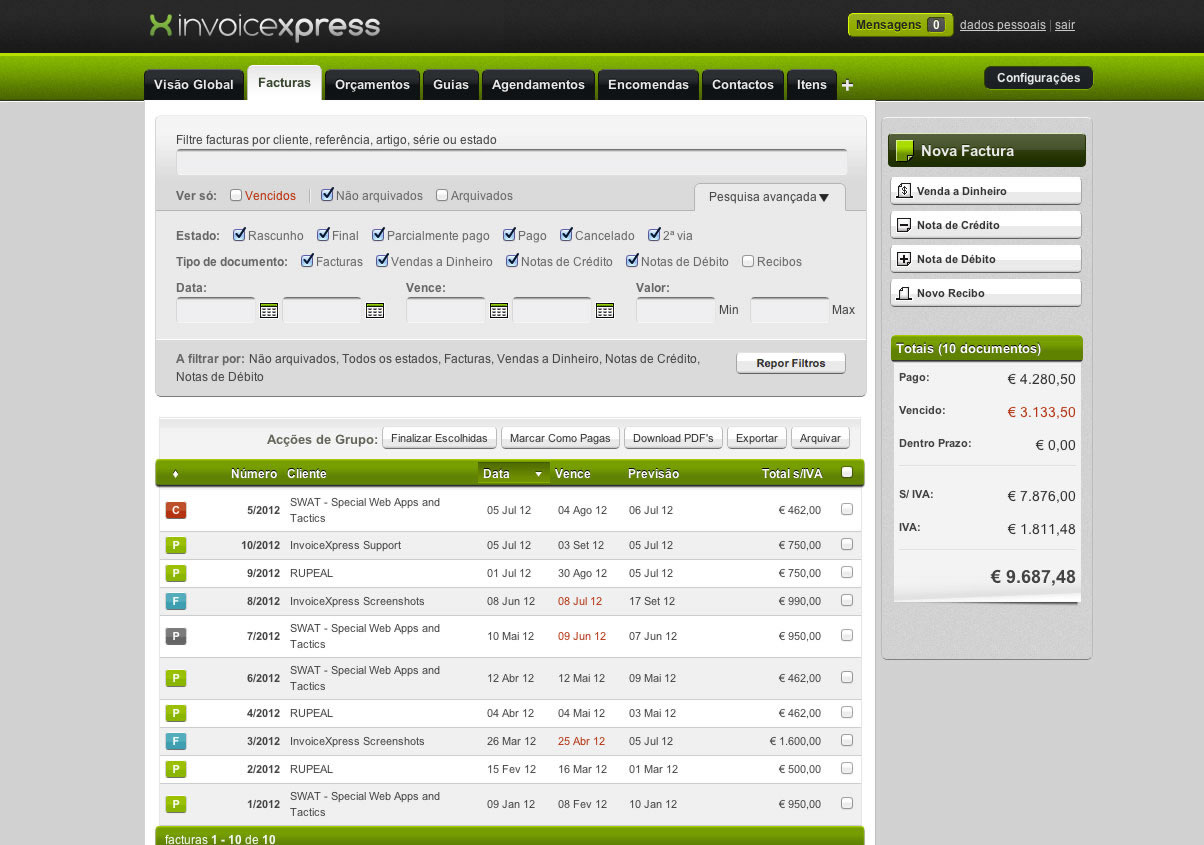This screenshot has width=1204, height=845.
Task: Sort by the Data column dropdown arrow
Action: point(539,474)
